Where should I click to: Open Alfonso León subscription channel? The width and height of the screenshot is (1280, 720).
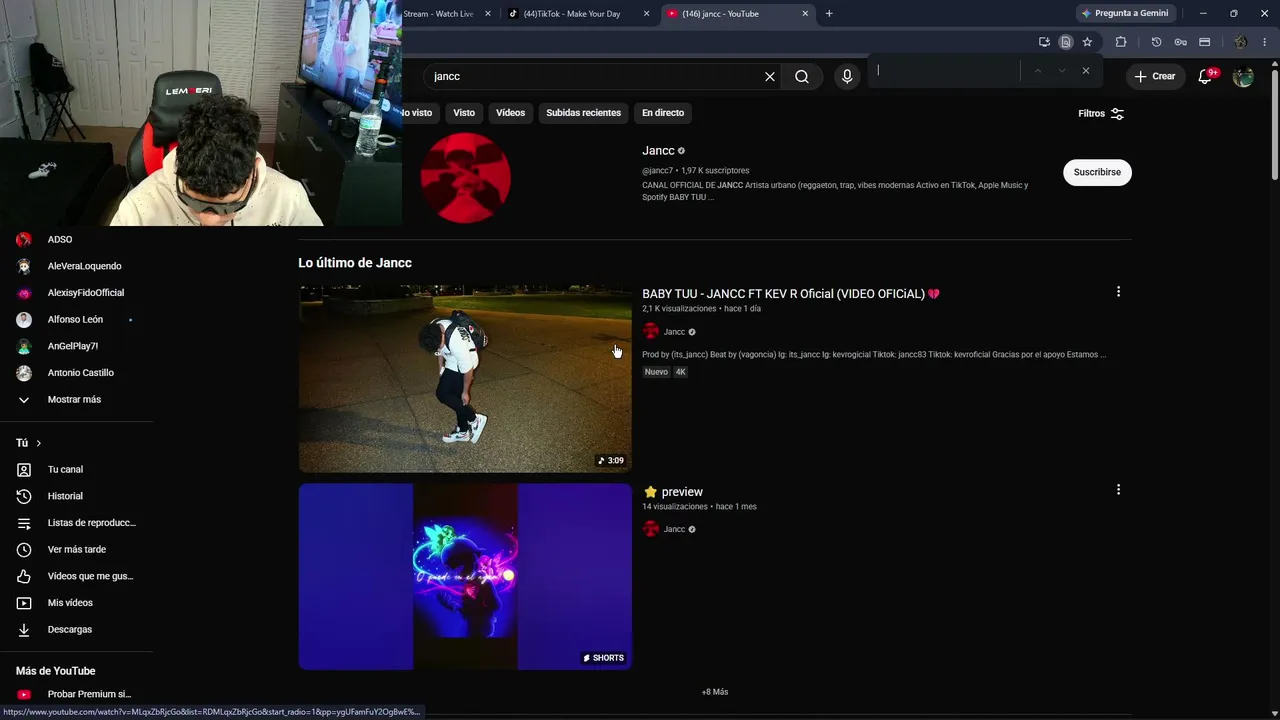(76, 320)
